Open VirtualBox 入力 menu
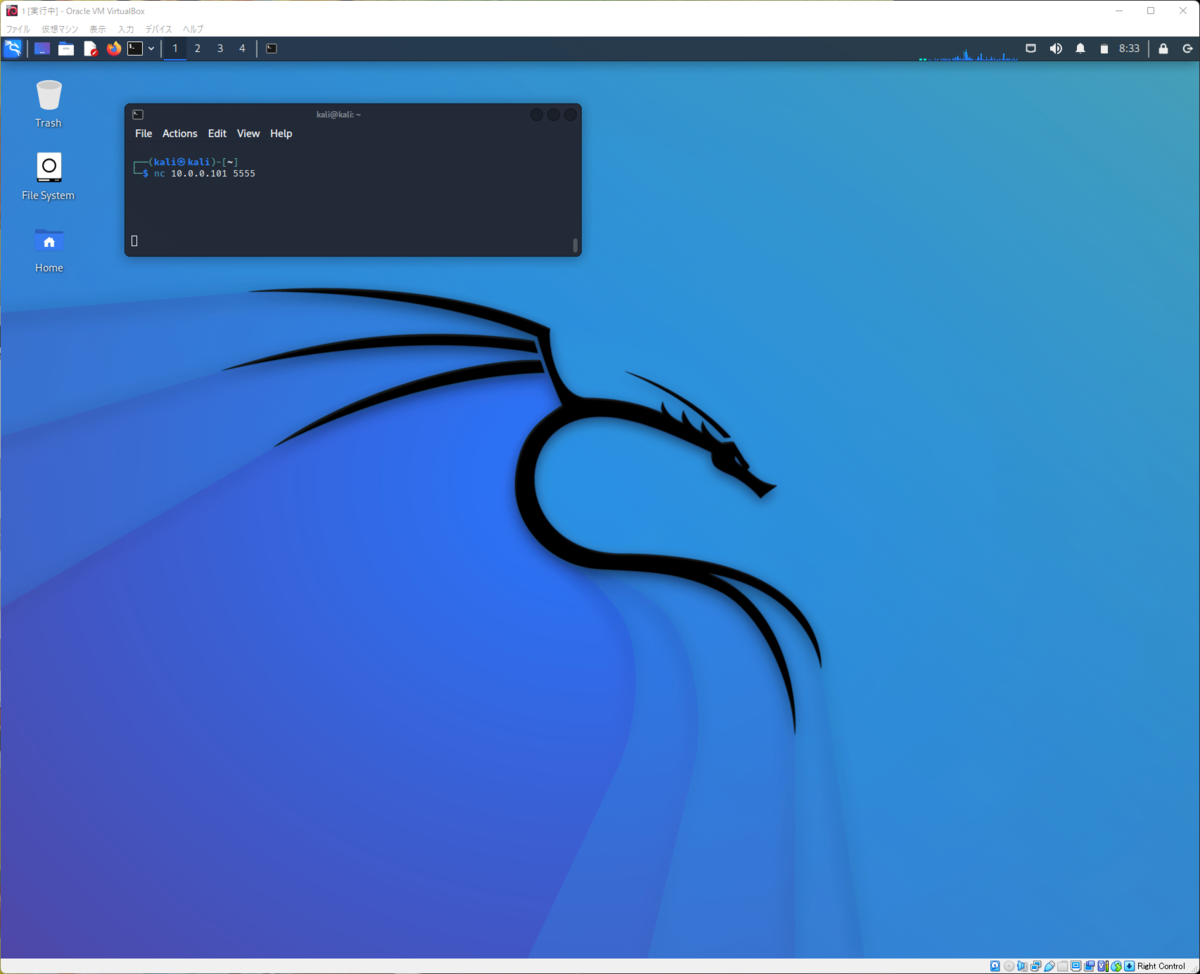 (126, 29)
